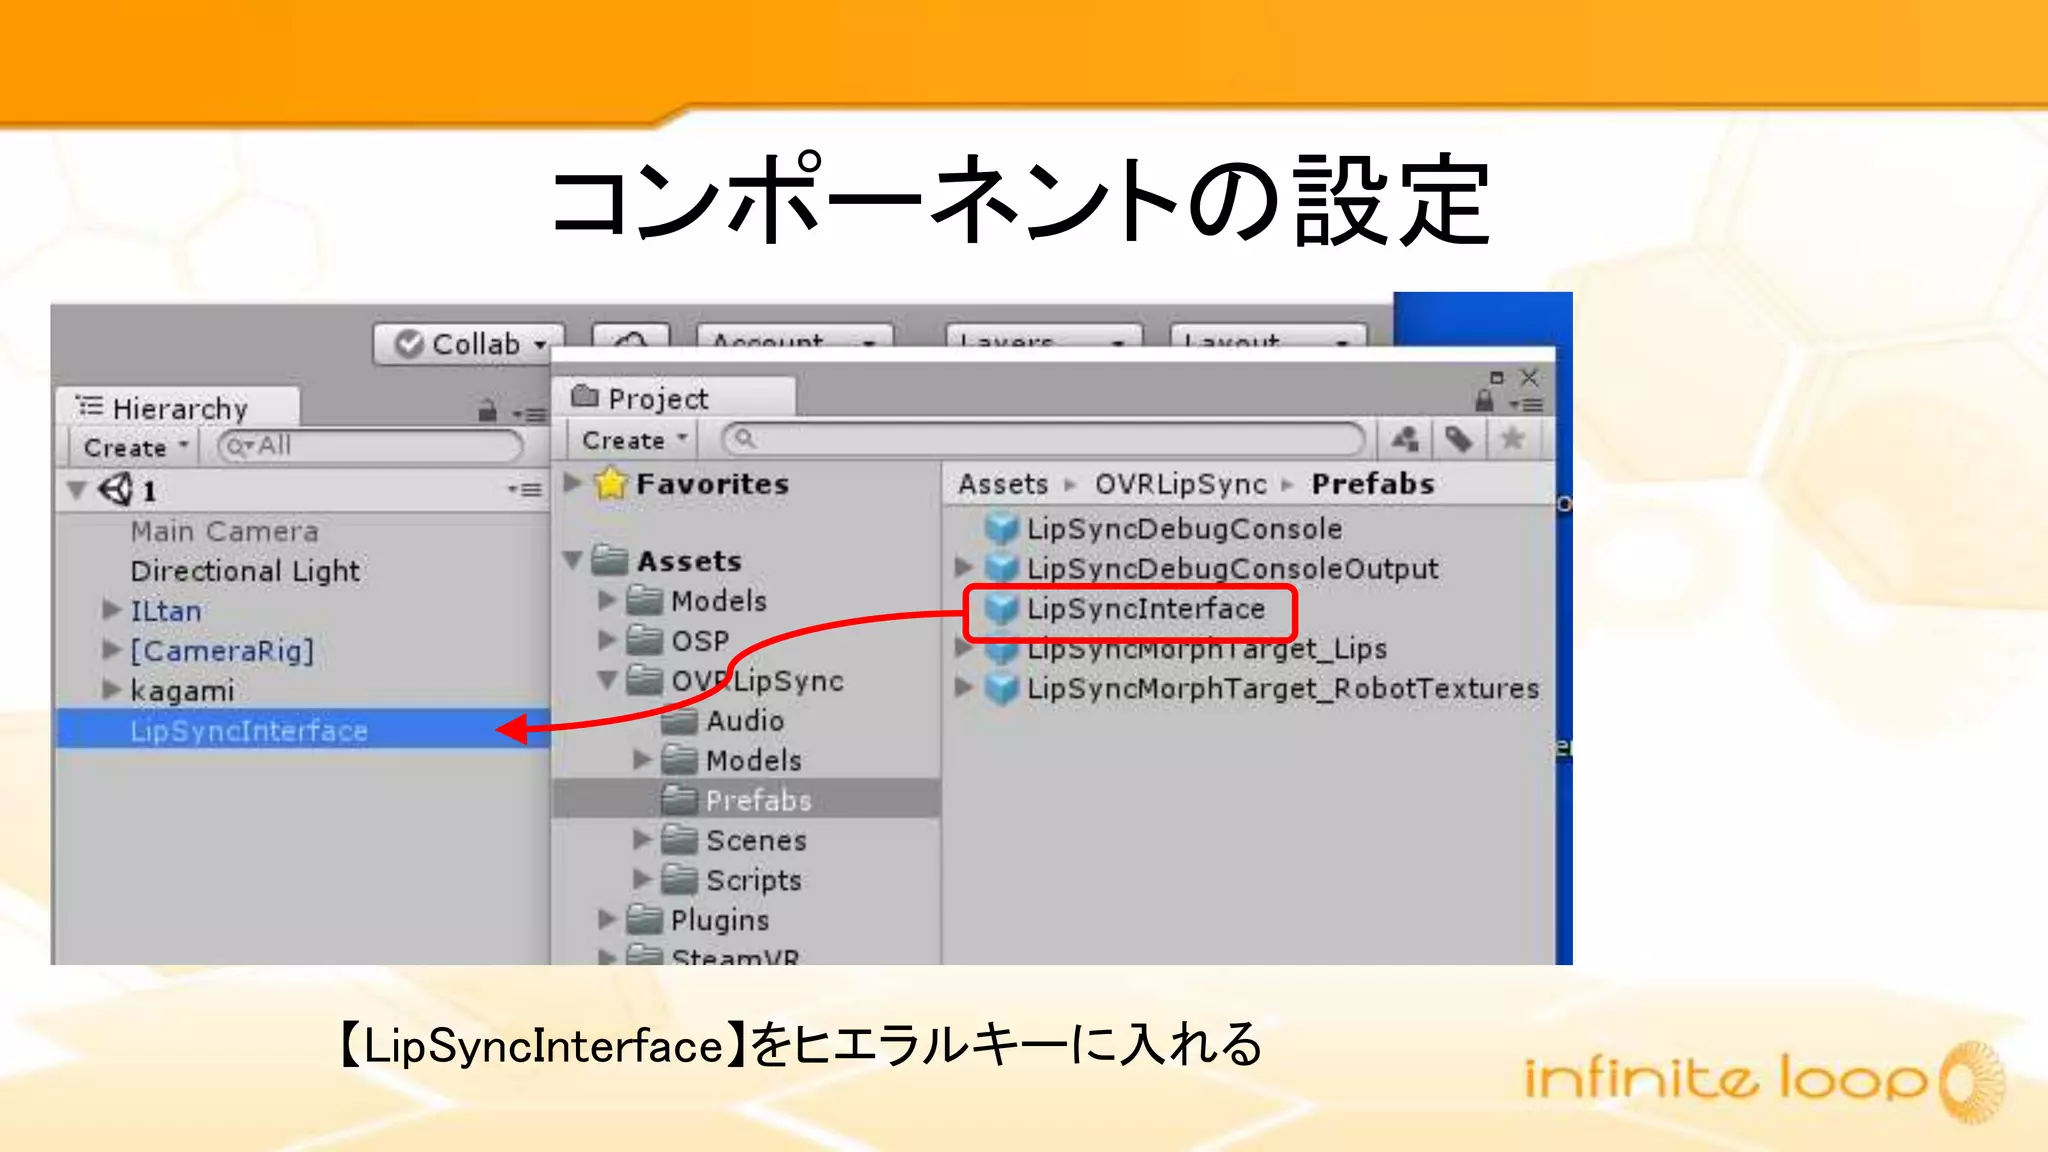This screenshot has height=1152, width=2048.
Task: Switch to the Project tab
Action: [676, 398]
